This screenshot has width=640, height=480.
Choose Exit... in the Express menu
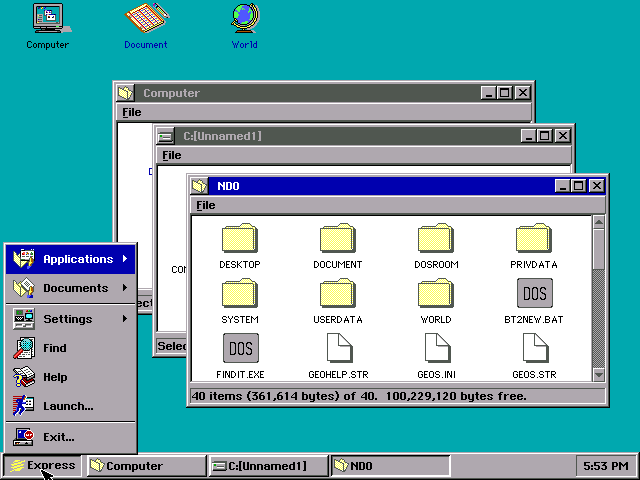point(71,437)
